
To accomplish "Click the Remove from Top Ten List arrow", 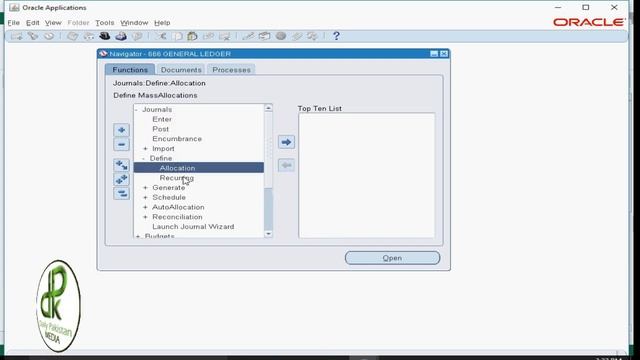I will tap(286, 165).
